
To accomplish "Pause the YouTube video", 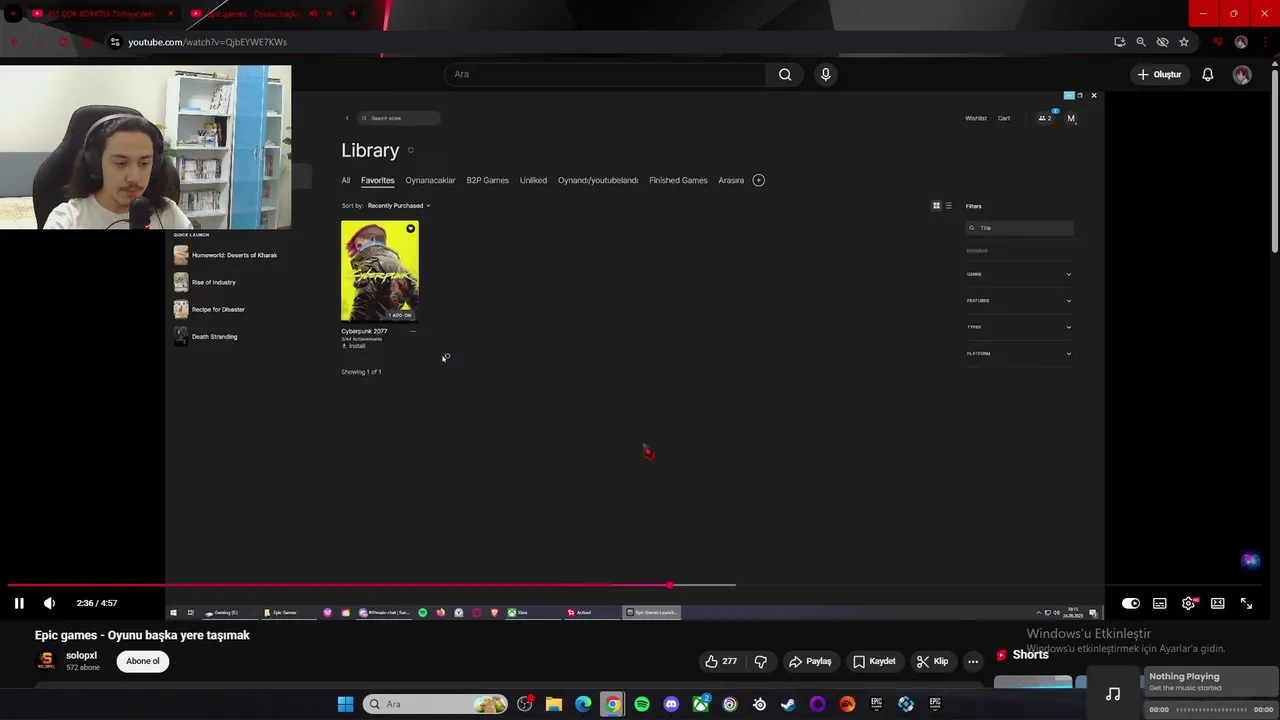I will tap(19, 603).
